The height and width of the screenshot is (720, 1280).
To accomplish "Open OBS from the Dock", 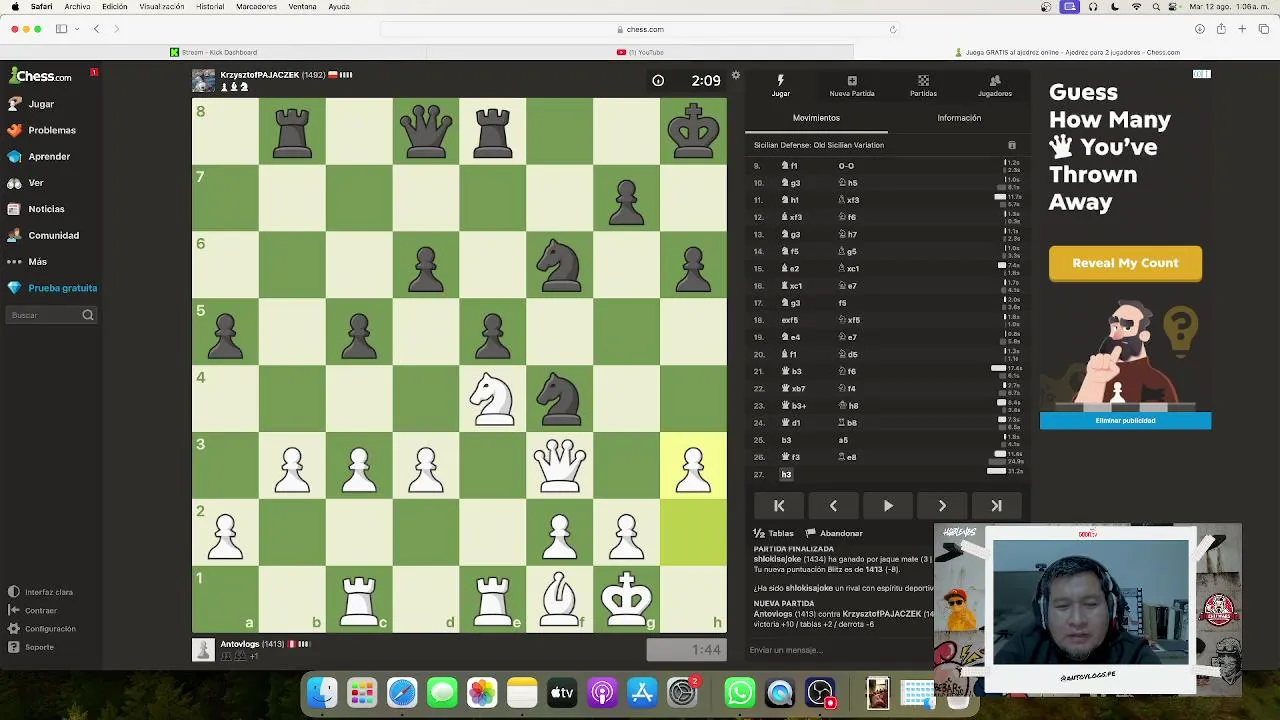I will (820, 692).
